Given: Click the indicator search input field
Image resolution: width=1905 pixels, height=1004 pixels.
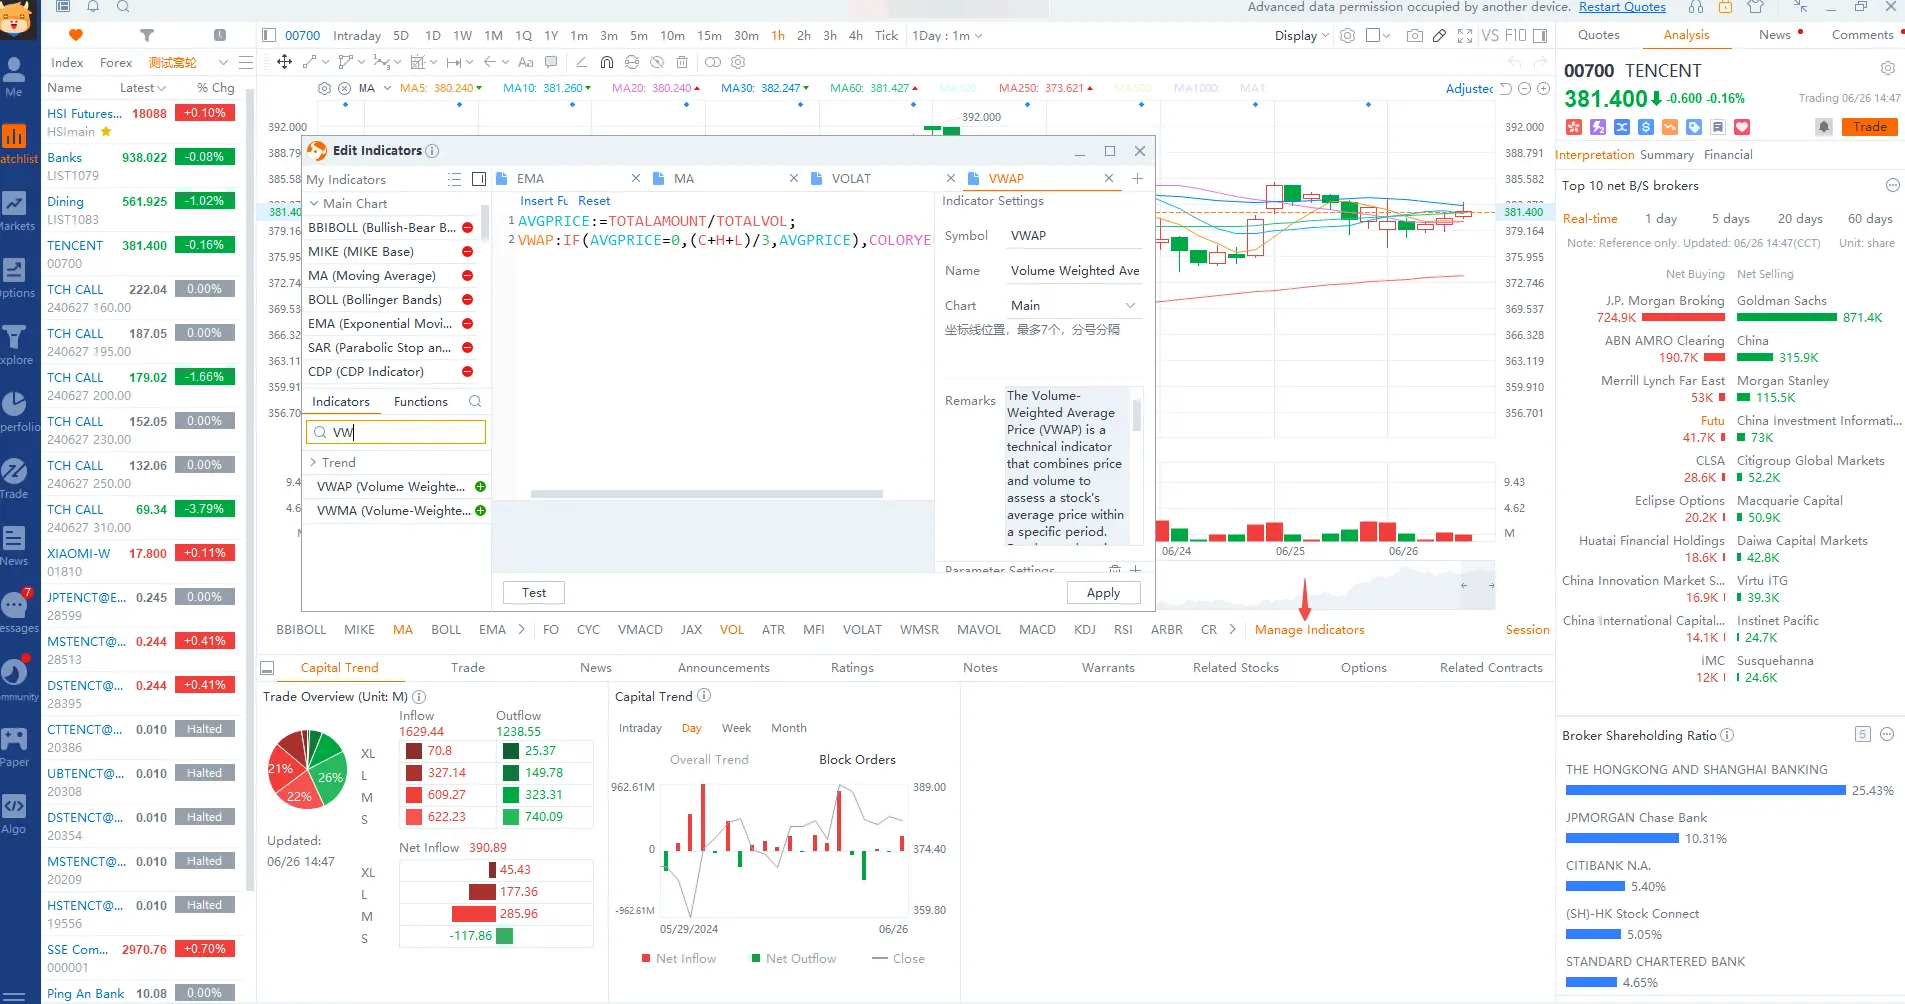Looking at the screenshot, I should coord(395,432).
